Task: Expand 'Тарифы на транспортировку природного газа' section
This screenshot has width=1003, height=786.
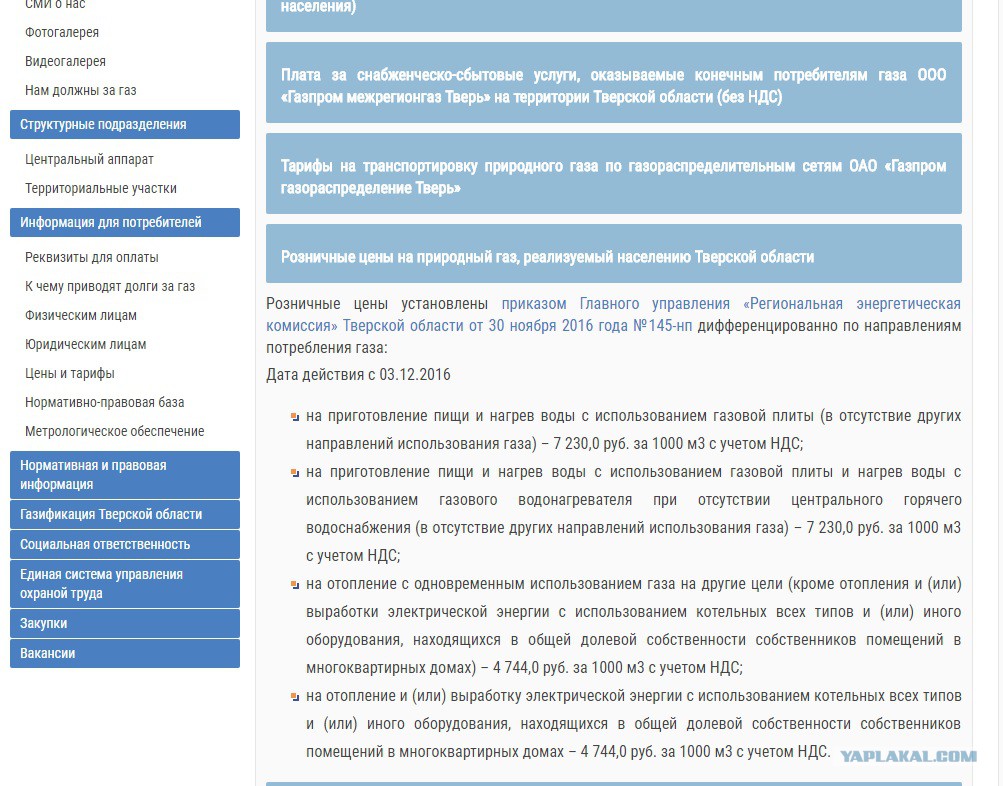Action: 613,173
